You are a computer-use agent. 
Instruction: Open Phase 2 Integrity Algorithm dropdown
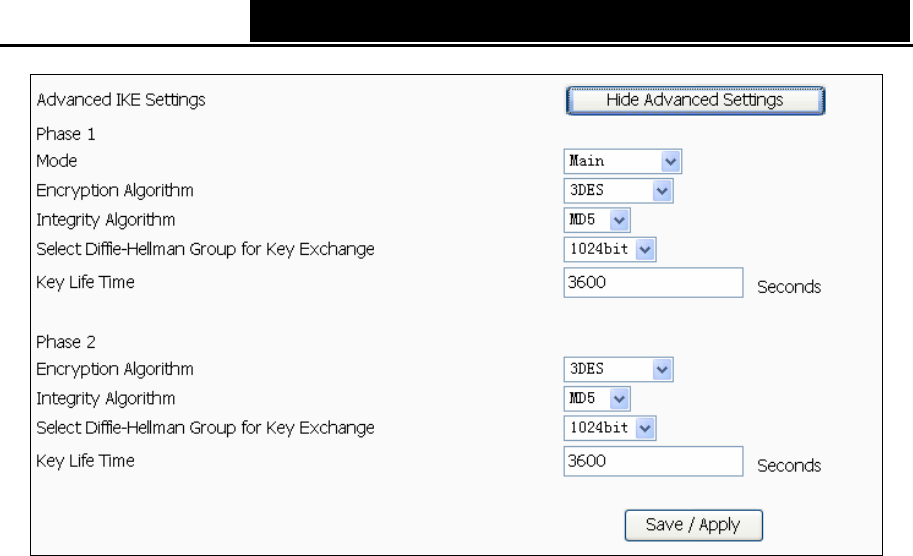click(597, 399)
